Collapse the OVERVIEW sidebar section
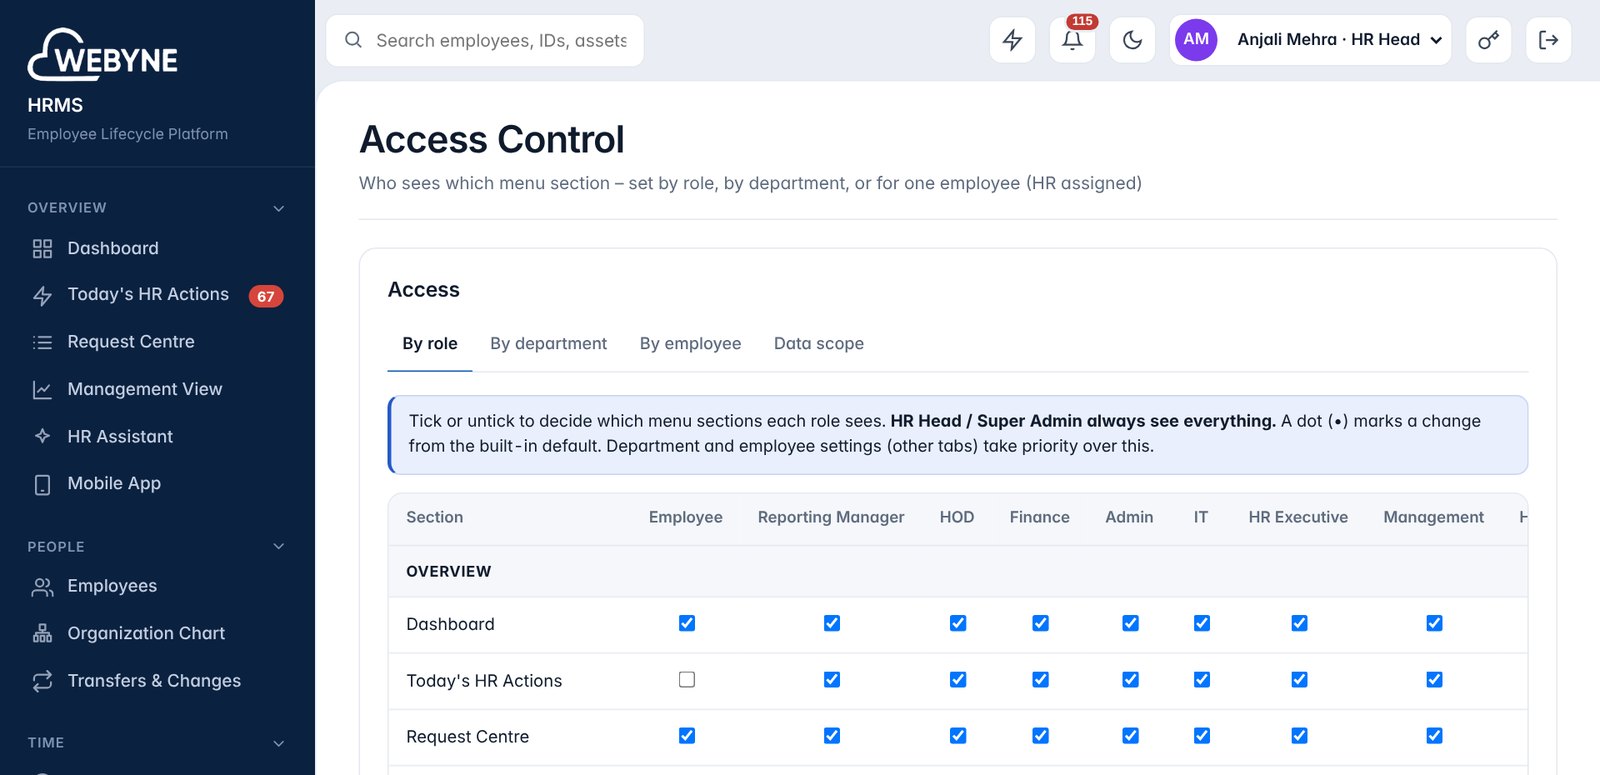 tap(279, 208)
